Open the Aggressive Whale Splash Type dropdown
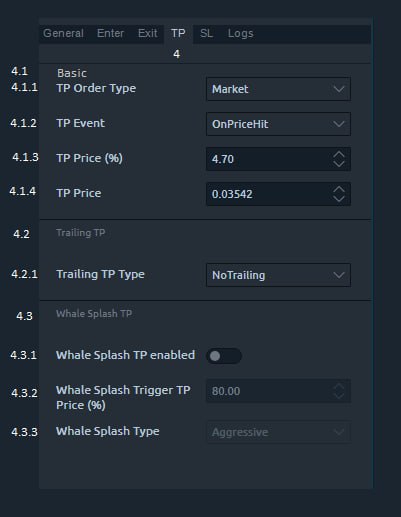 [278, 432]
